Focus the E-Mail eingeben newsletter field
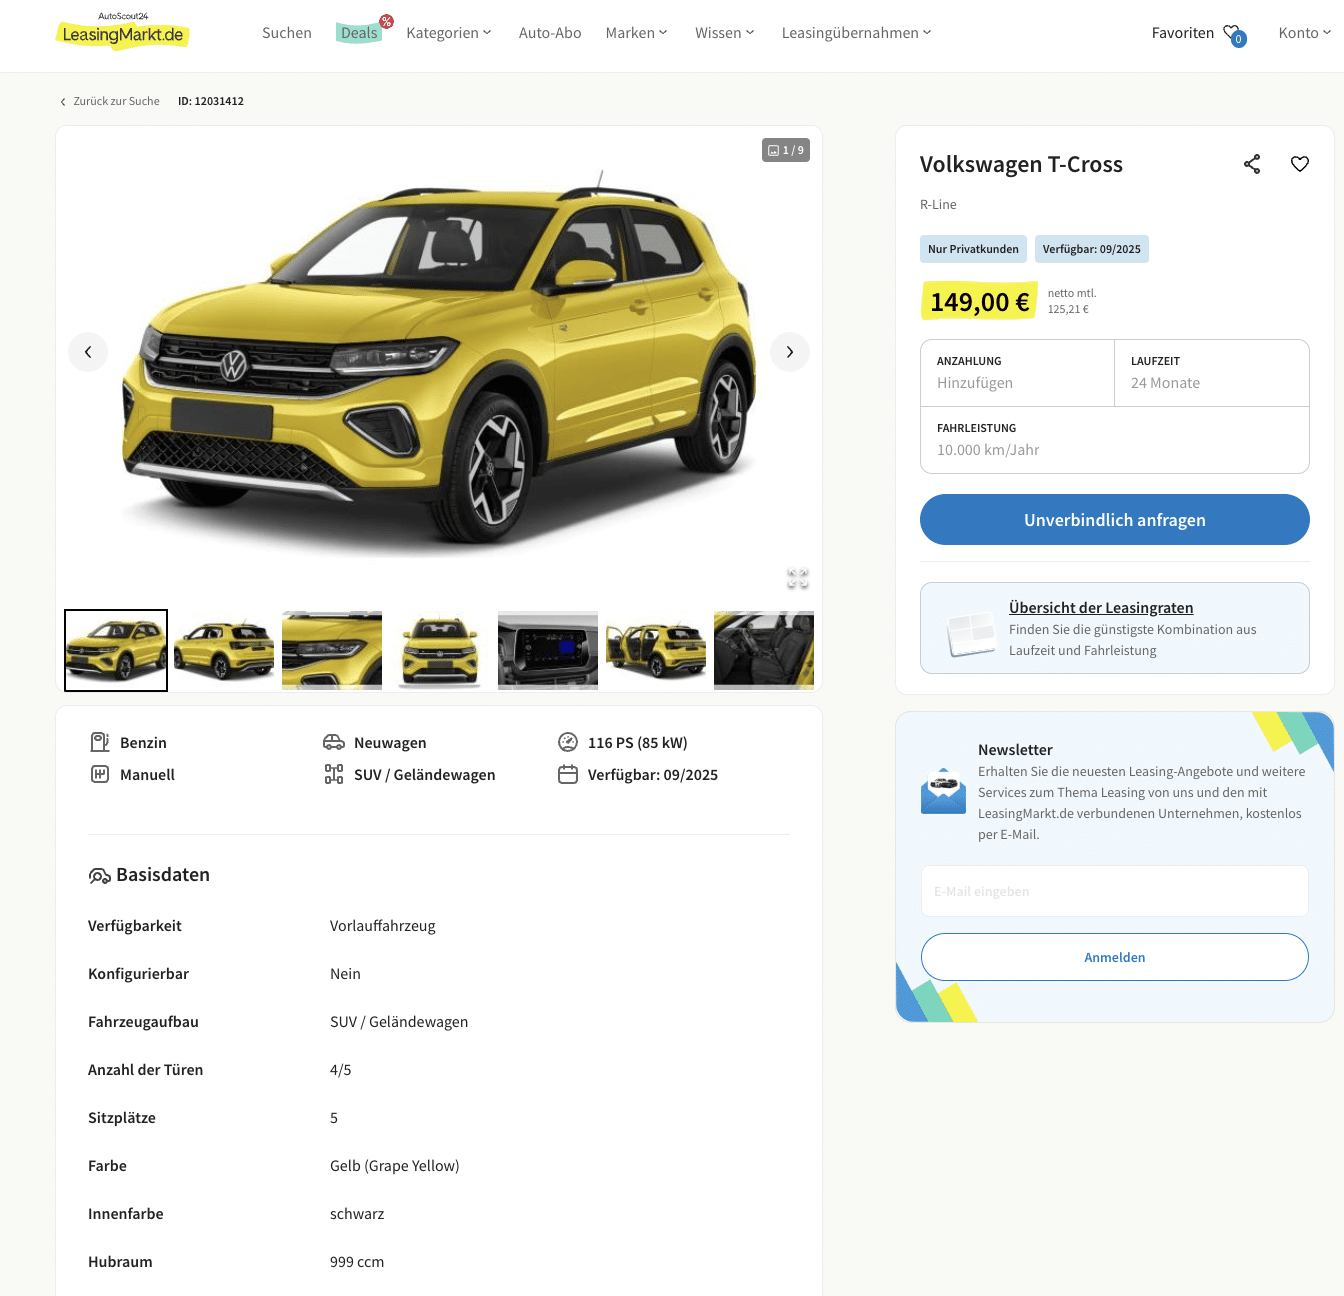The height and width of the screenshot is (1296, 1344). (x=1115, y=891)
